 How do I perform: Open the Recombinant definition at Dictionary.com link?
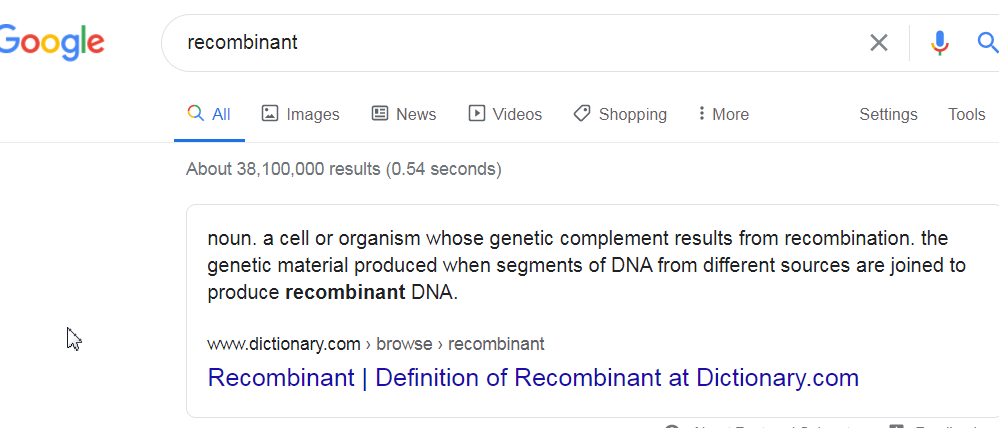[533, 378]
